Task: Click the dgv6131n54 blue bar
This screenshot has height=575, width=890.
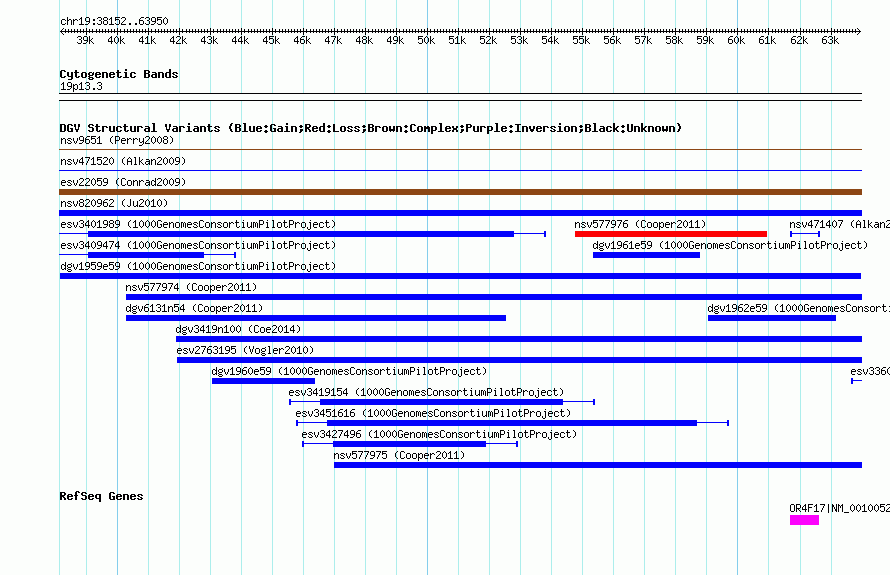Action: click(x=316, y=318)
